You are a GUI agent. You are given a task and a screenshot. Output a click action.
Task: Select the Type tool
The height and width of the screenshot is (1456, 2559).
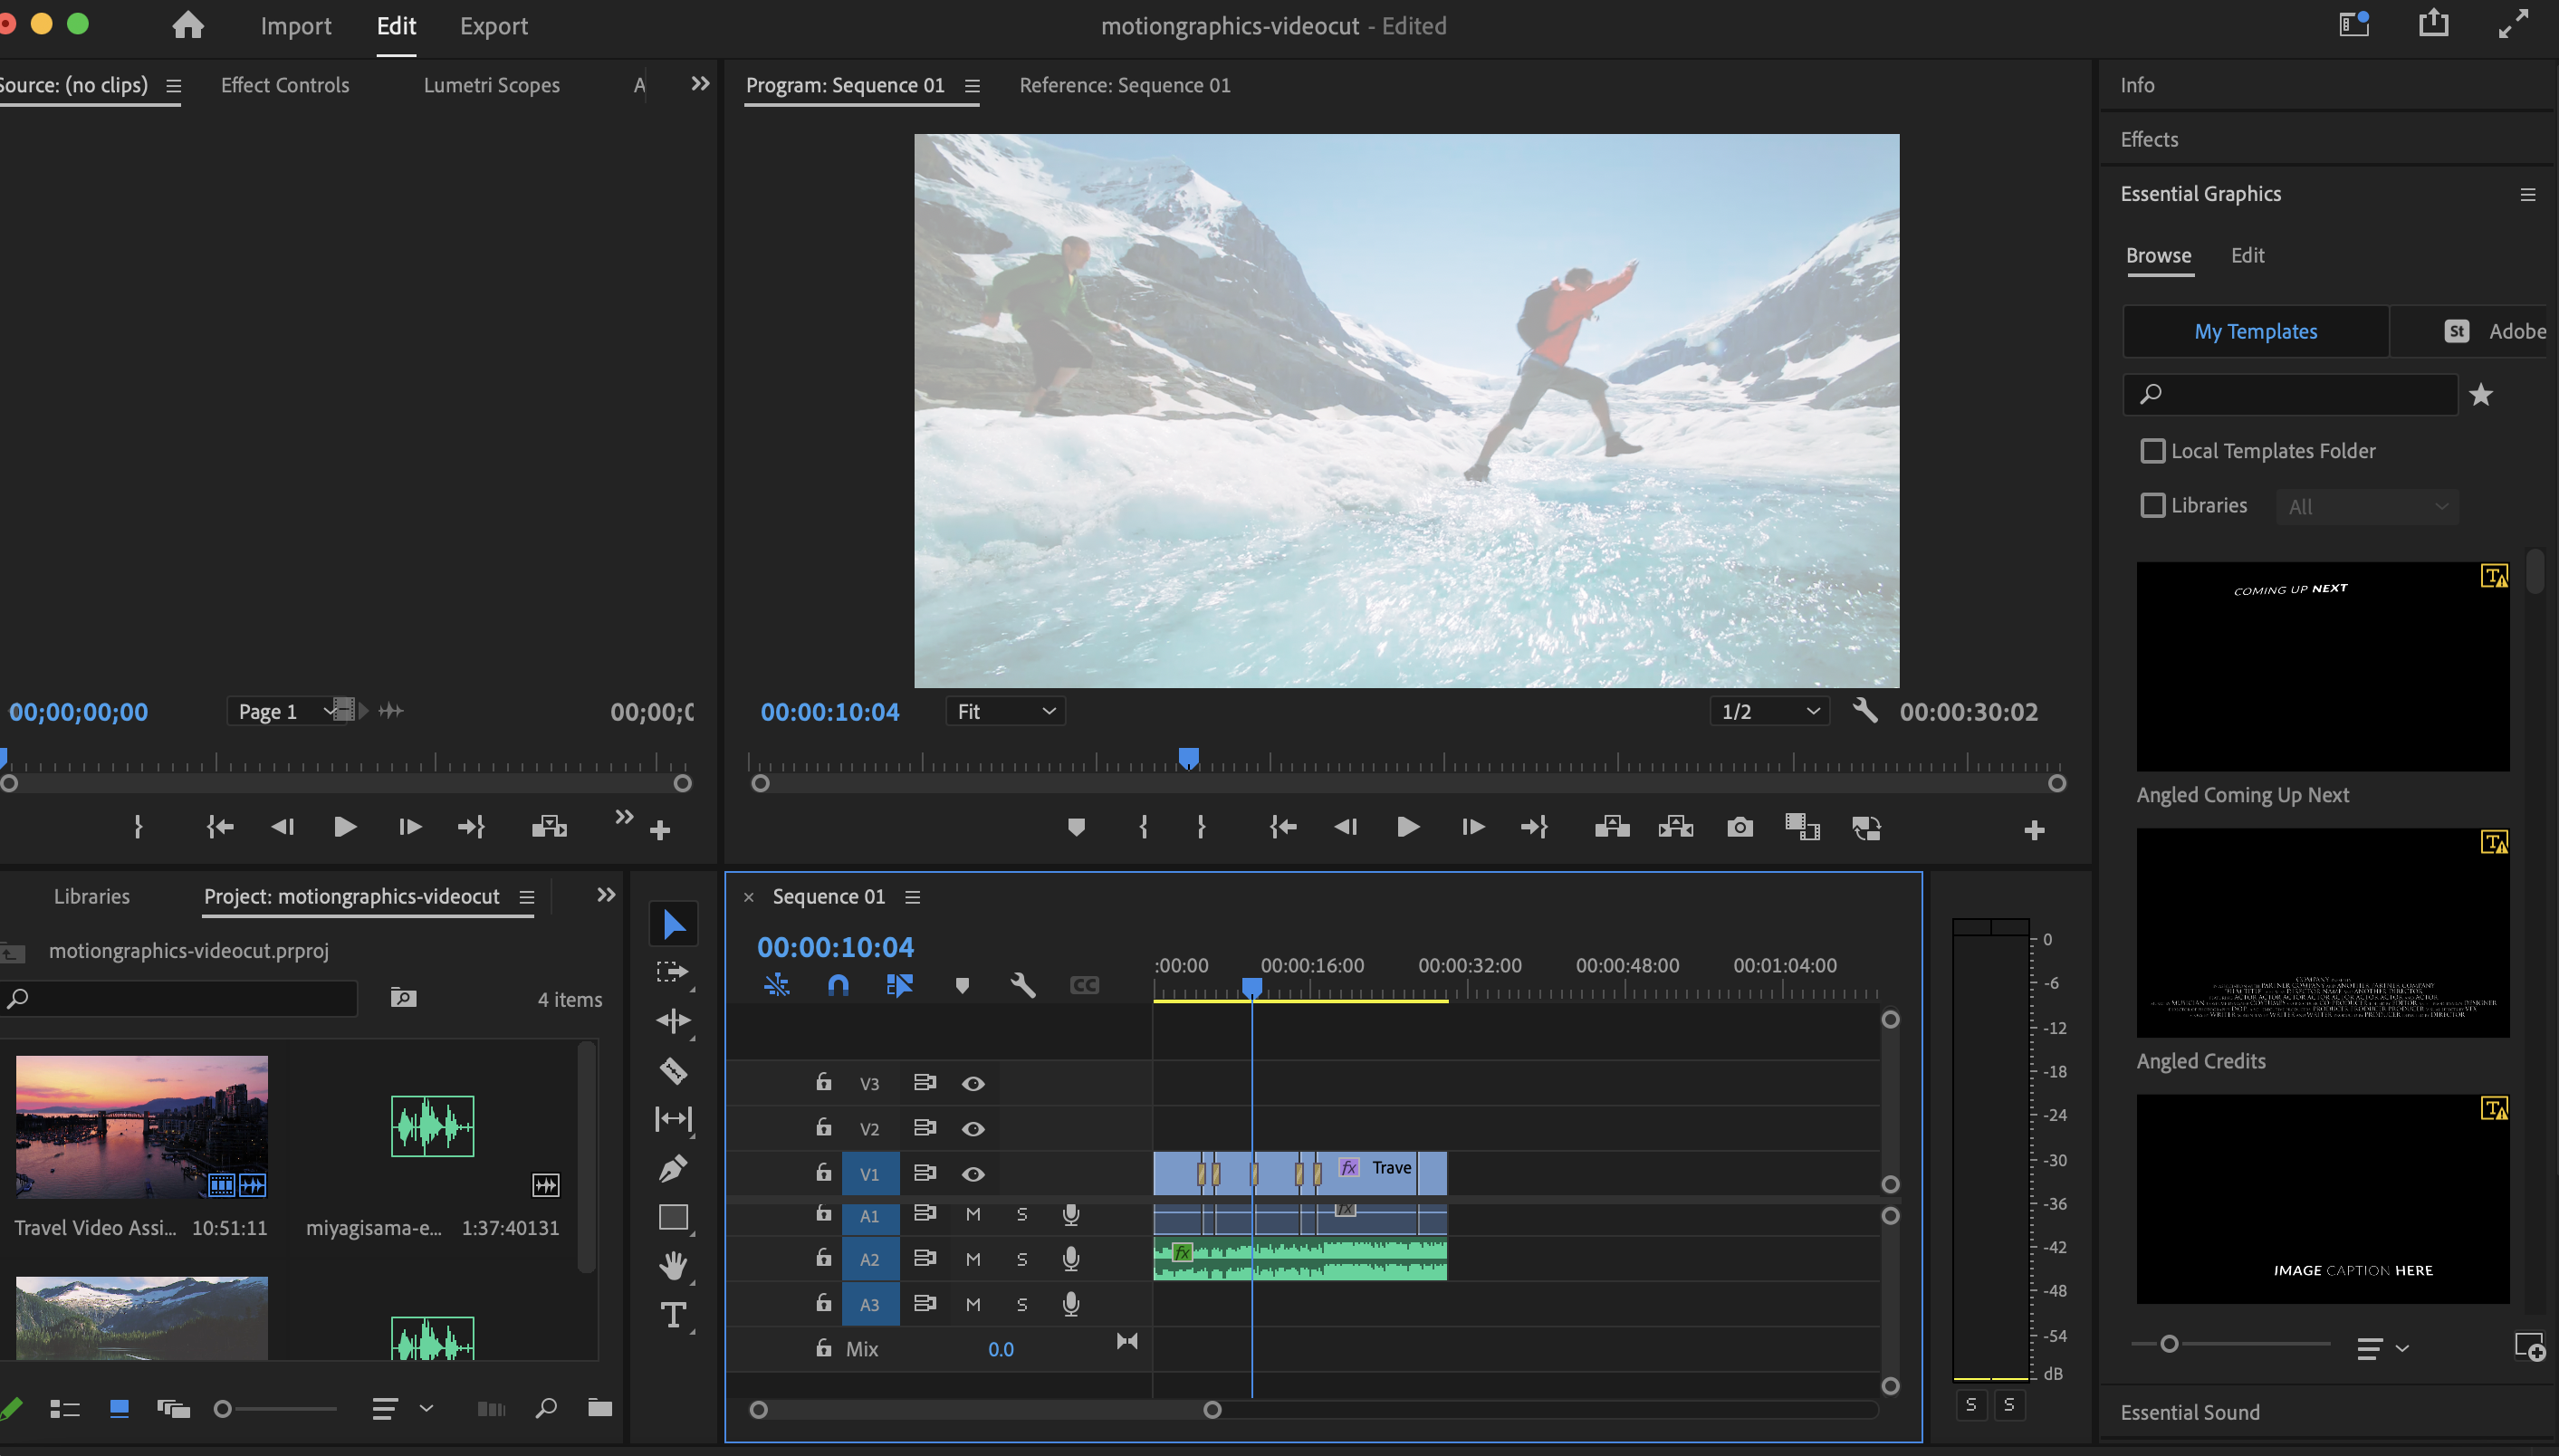coord(673,1314)
